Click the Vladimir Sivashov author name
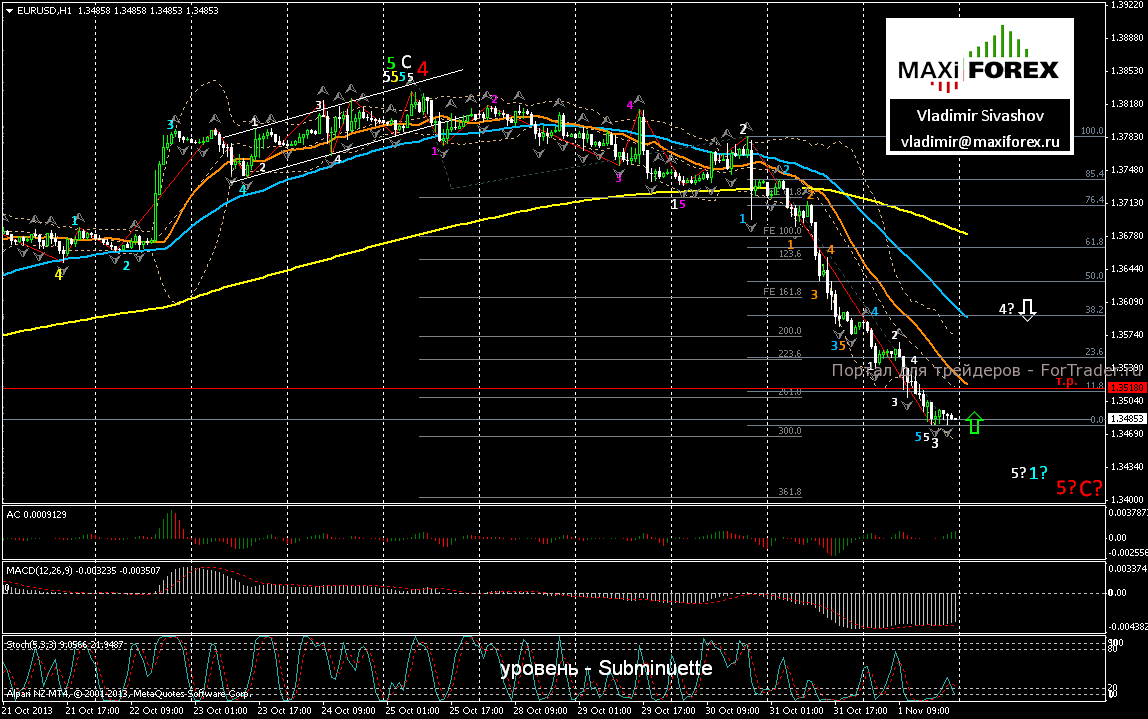The image size is (1148, 719). [x=979, y=115]
